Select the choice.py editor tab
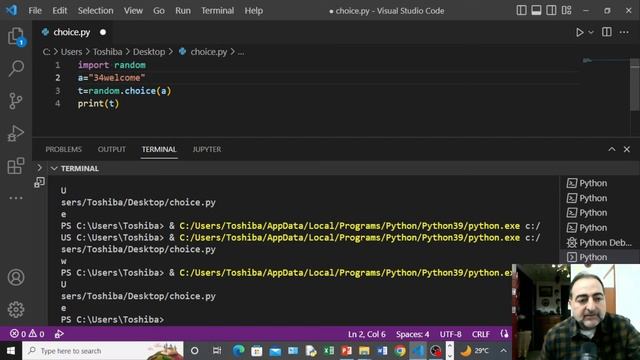 72,32
